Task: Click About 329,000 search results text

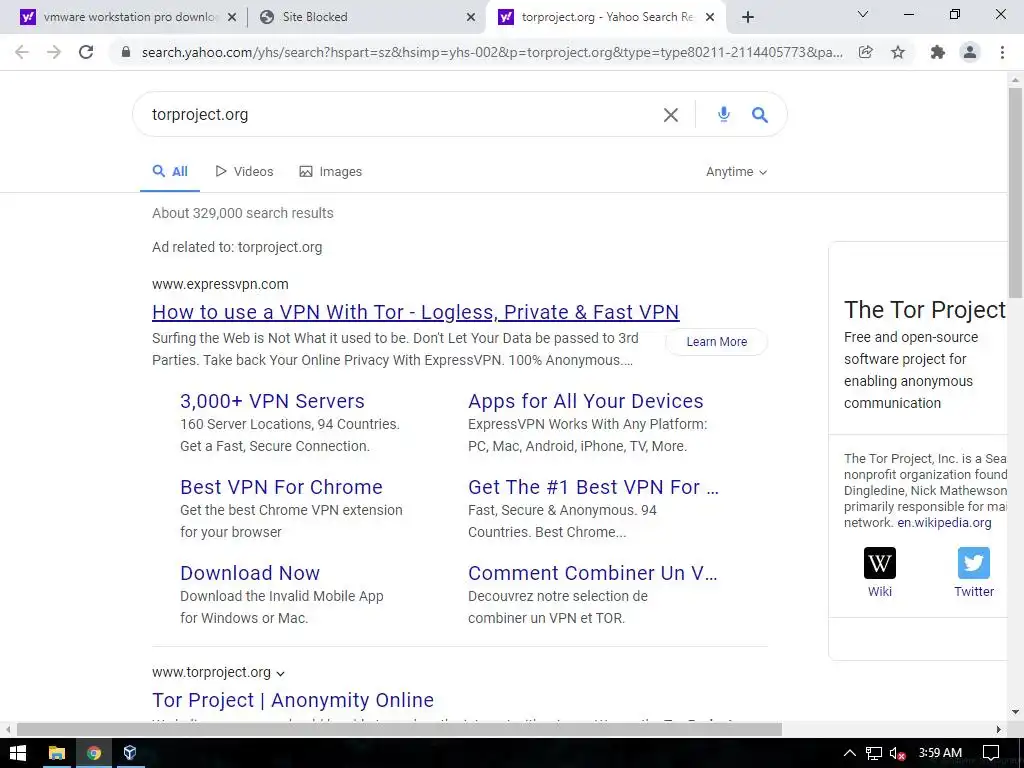Action: pos(243,214)
